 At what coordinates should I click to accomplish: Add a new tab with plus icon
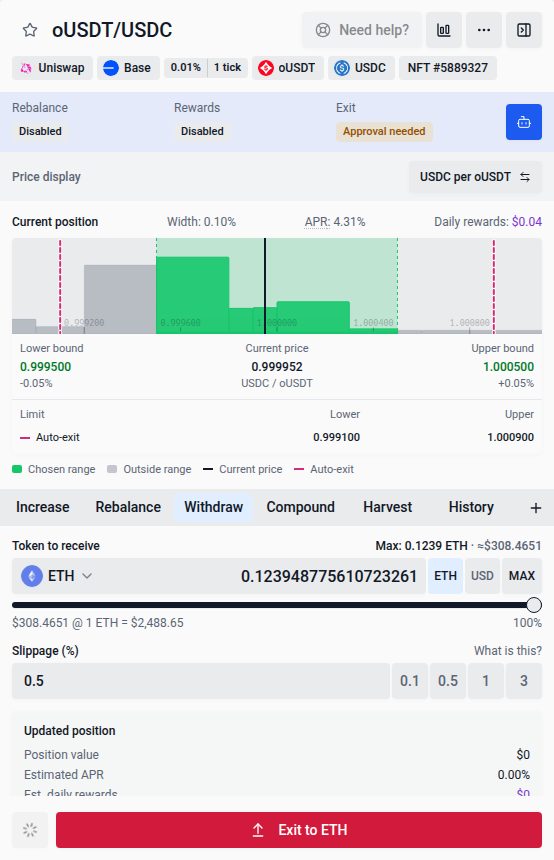coord(536,508)
